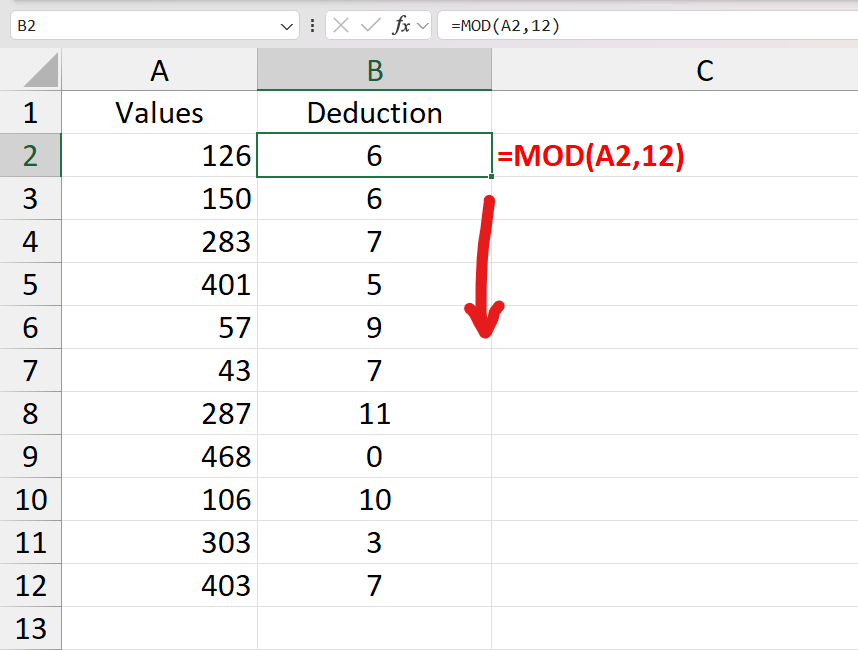Select Deduction cell beside 283

pyautogui.click(x=374, y=241)
